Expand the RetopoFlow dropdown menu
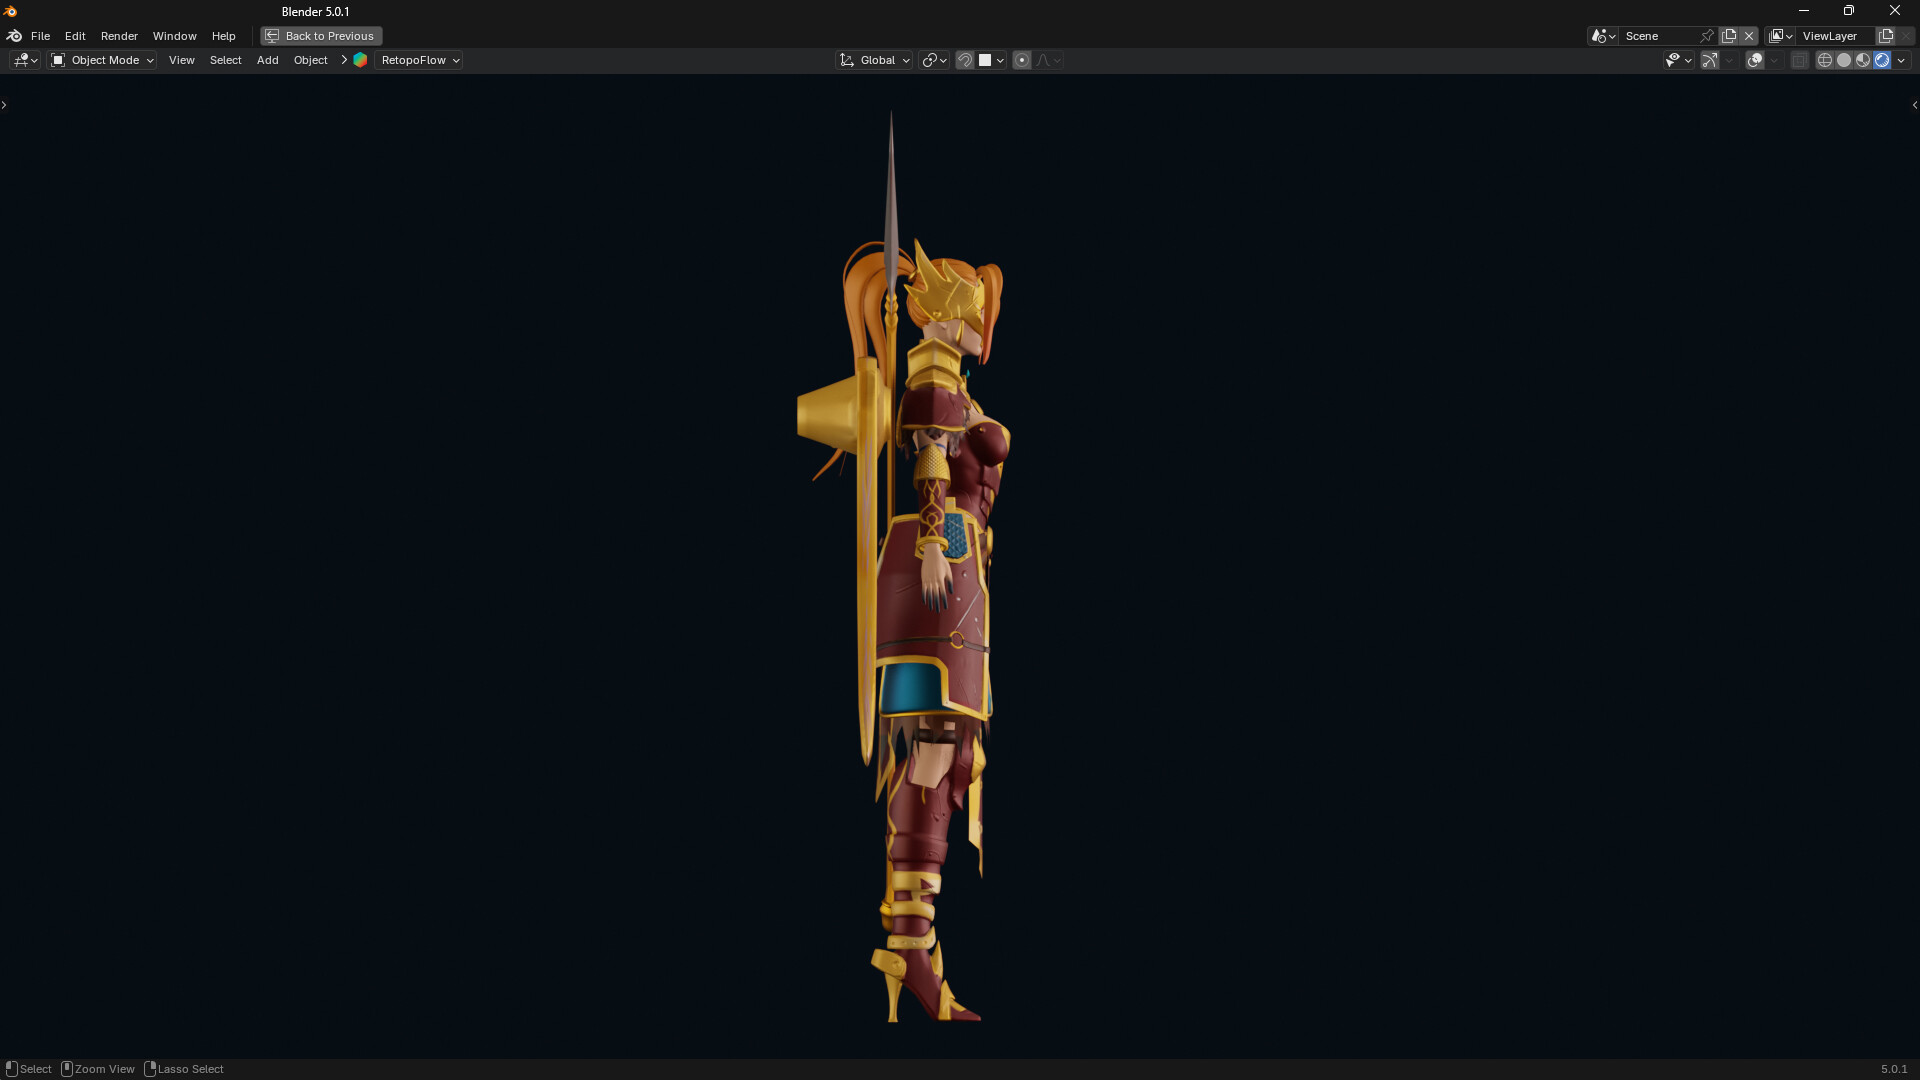 coord(420,60)
